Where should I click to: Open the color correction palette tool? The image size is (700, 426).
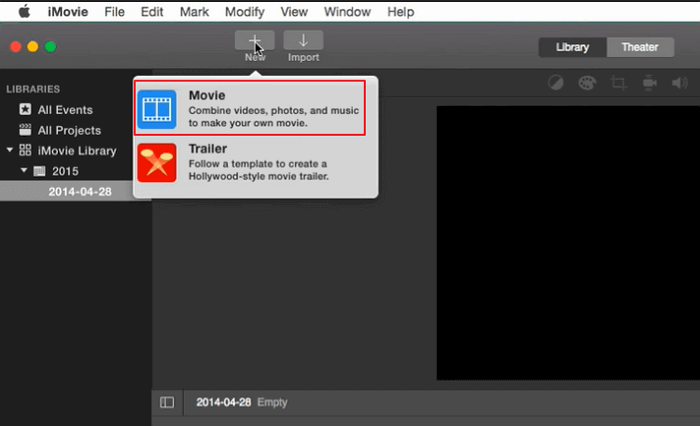pos(587,84)
